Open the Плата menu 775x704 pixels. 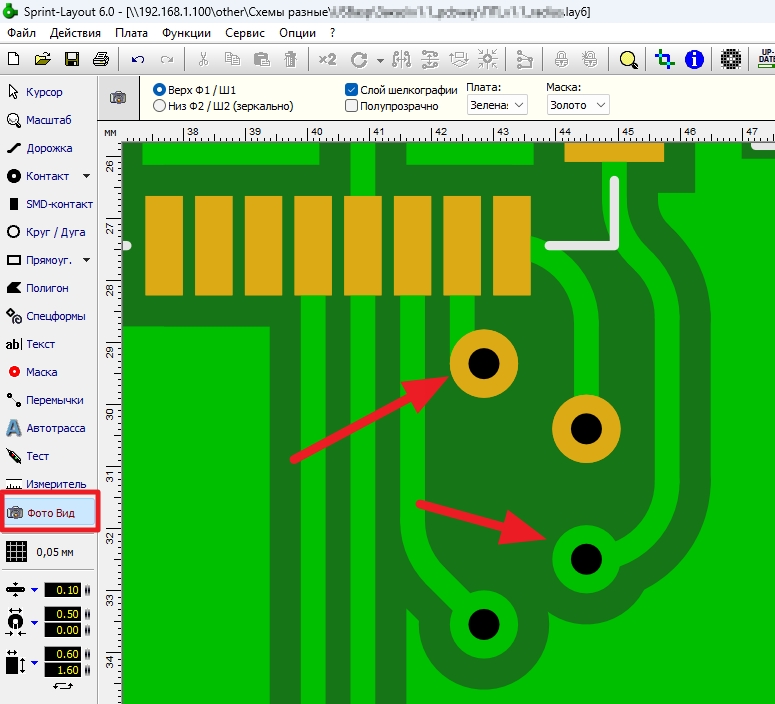pos(131,33)
